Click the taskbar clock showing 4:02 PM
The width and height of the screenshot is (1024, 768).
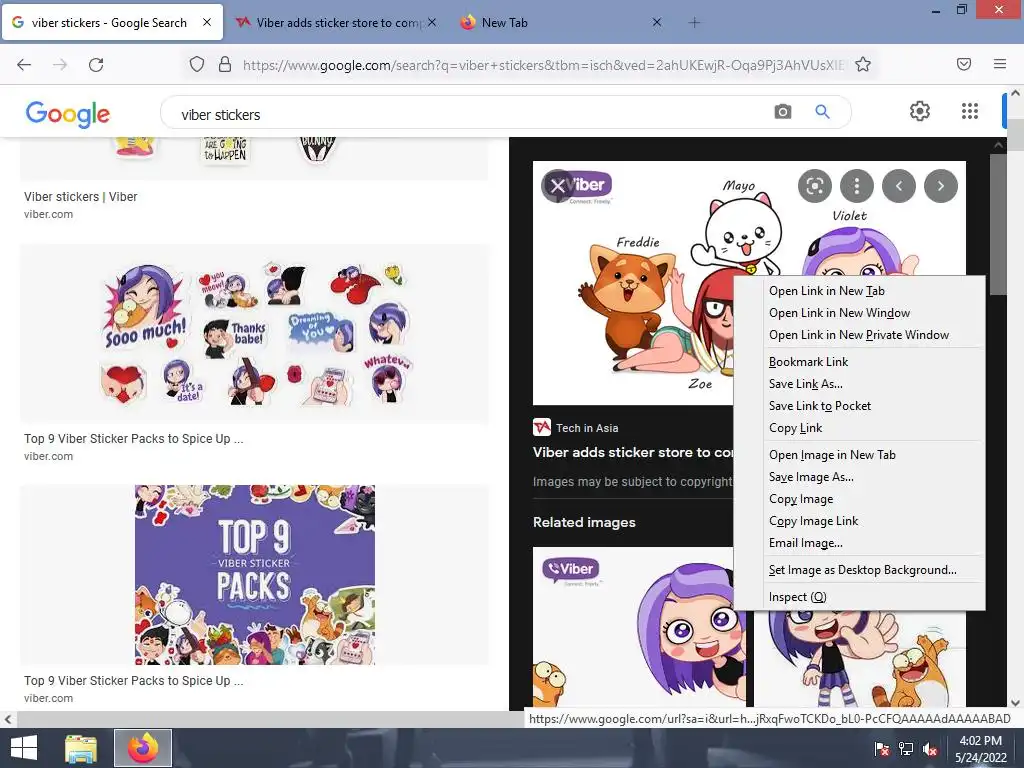pos(981,748)
